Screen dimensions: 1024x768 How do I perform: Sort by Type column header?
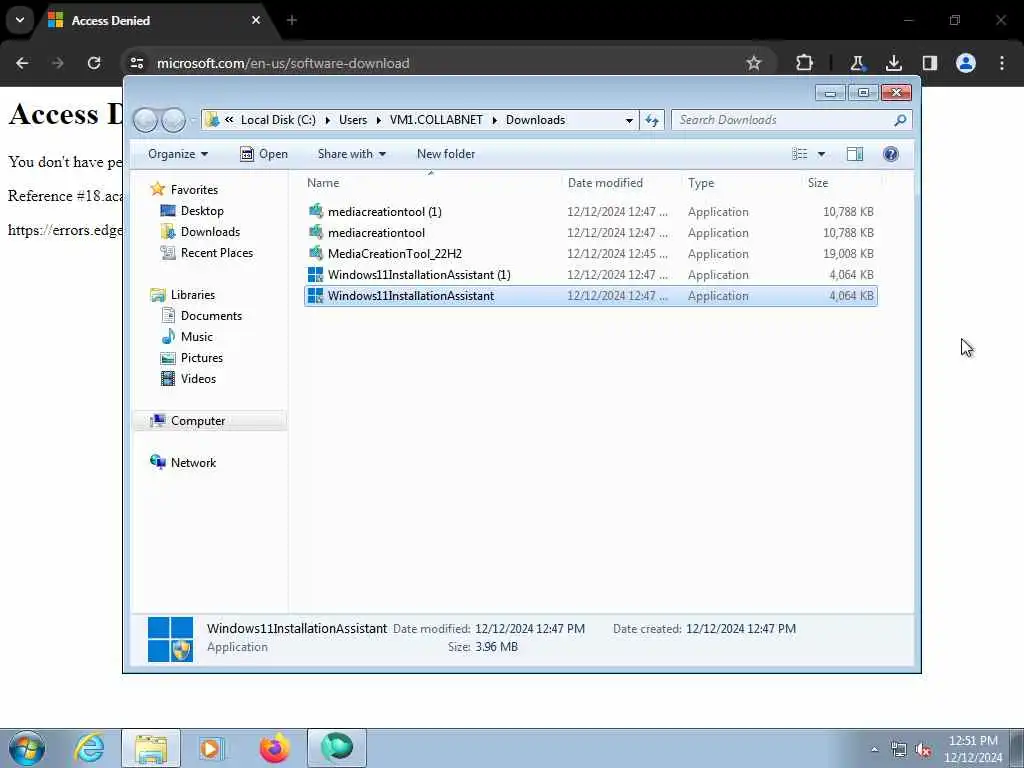[701, 183]
